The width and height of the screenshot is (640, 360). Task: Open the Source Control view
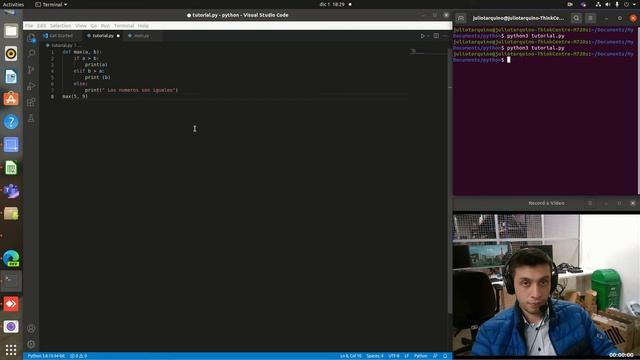pyautogui.click(x=31, y=70)
